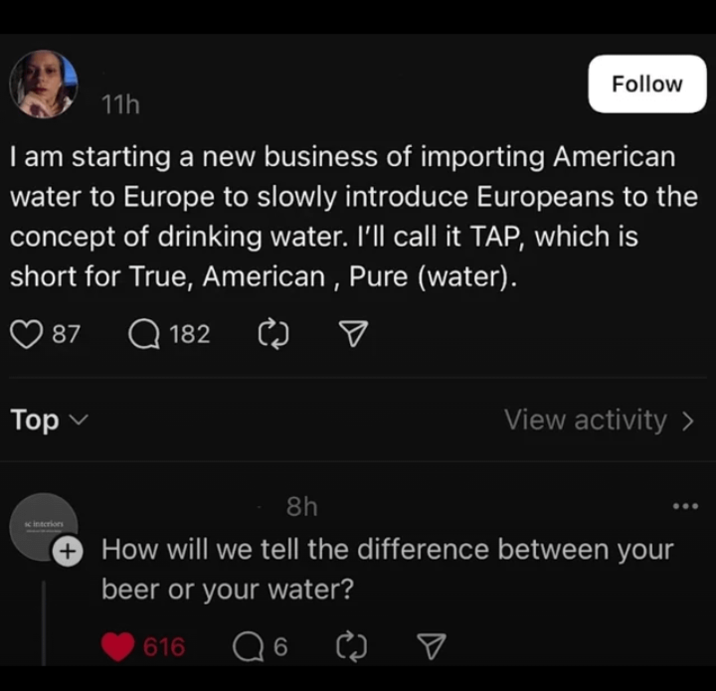Screen dimensions: 716x691
Task: Unlike the reply with 616 likes
Action: pos(118,647)
